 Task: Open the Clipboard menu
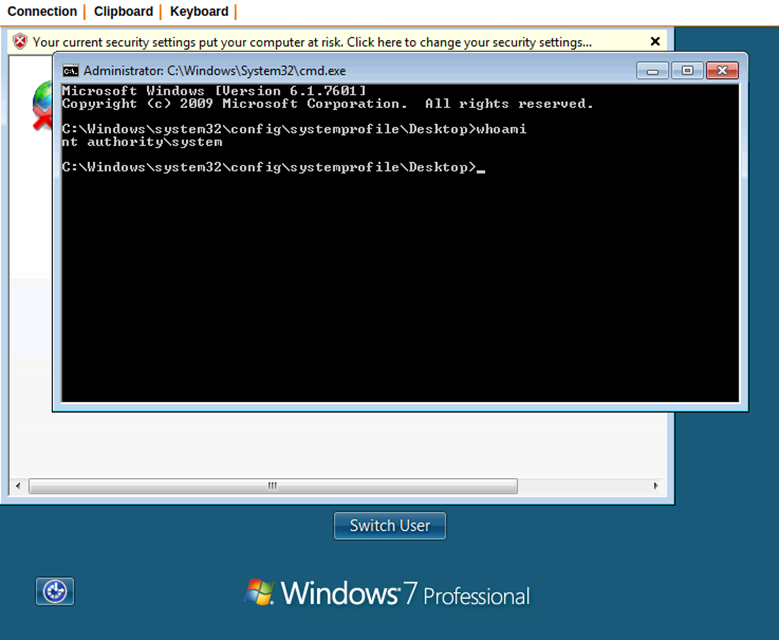click(x=123, y=11)
